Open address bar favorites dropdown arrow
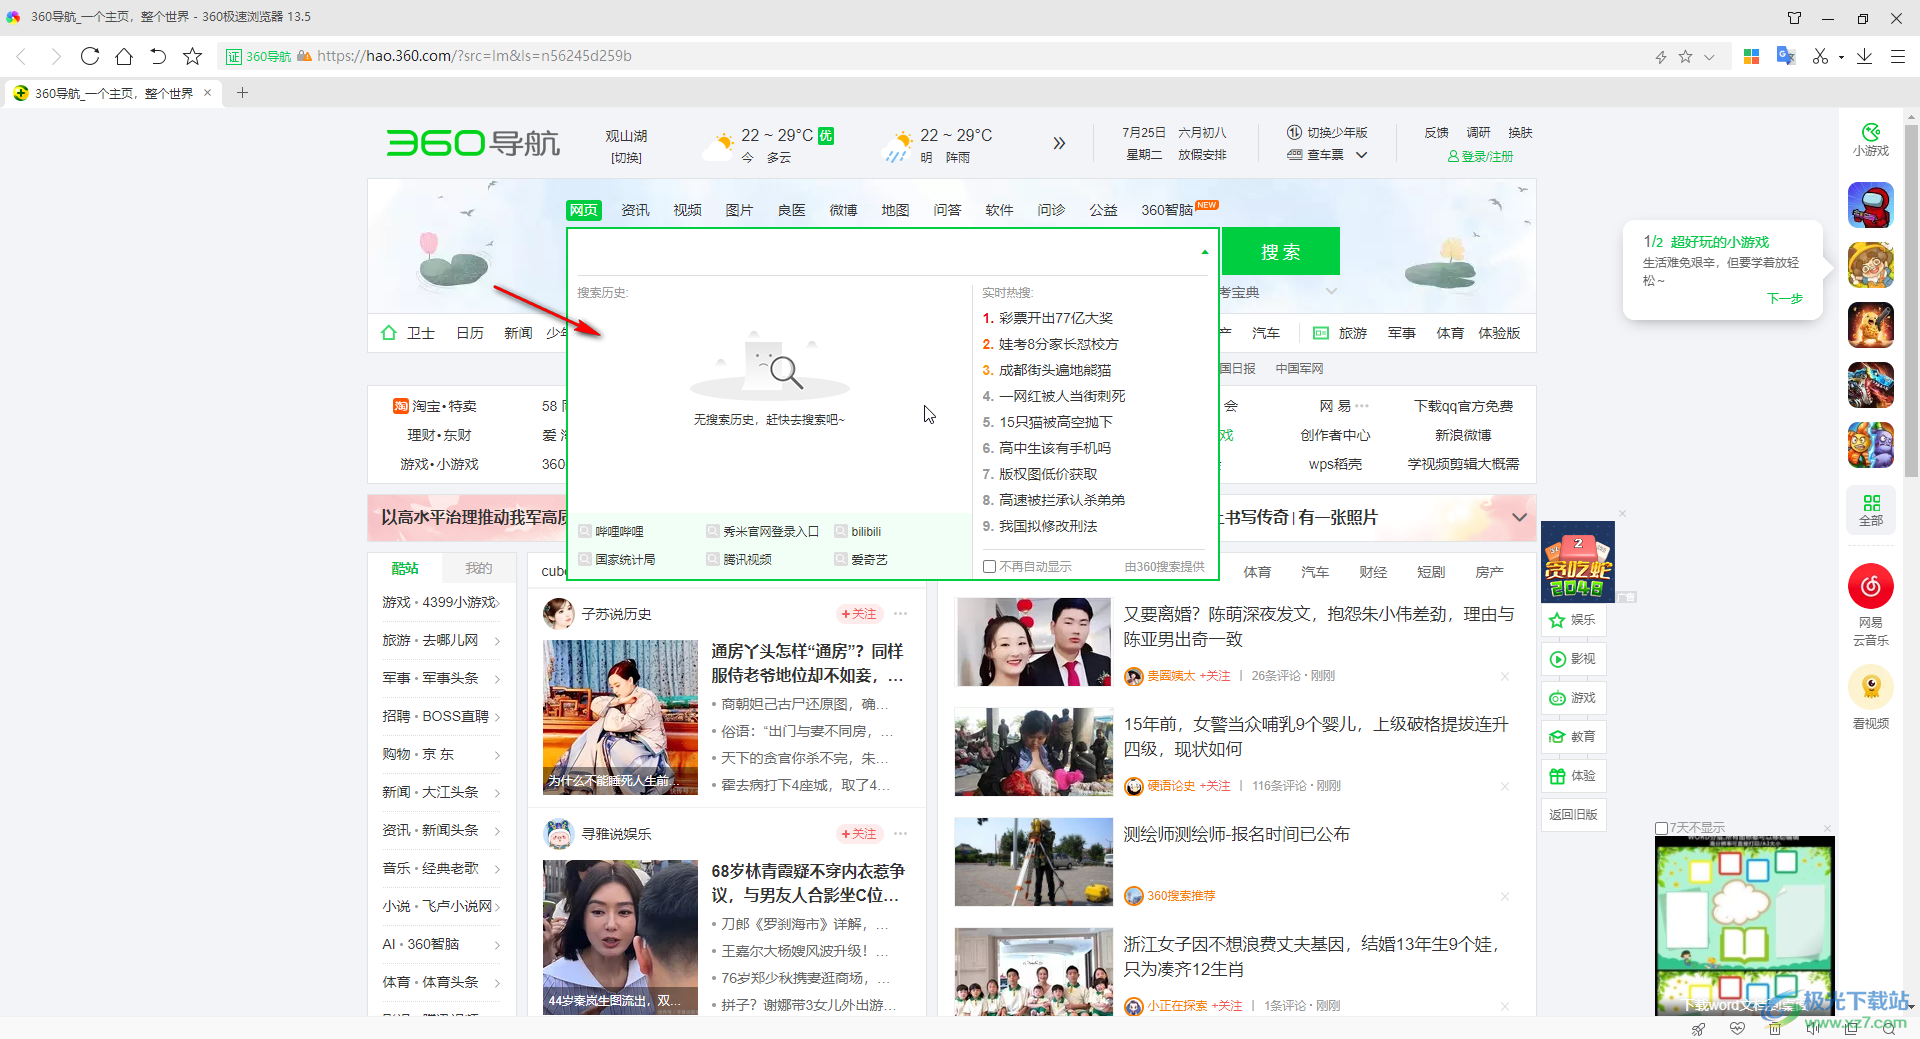The height and width of the screenshot is (1039, 1920). [1709, 57]
